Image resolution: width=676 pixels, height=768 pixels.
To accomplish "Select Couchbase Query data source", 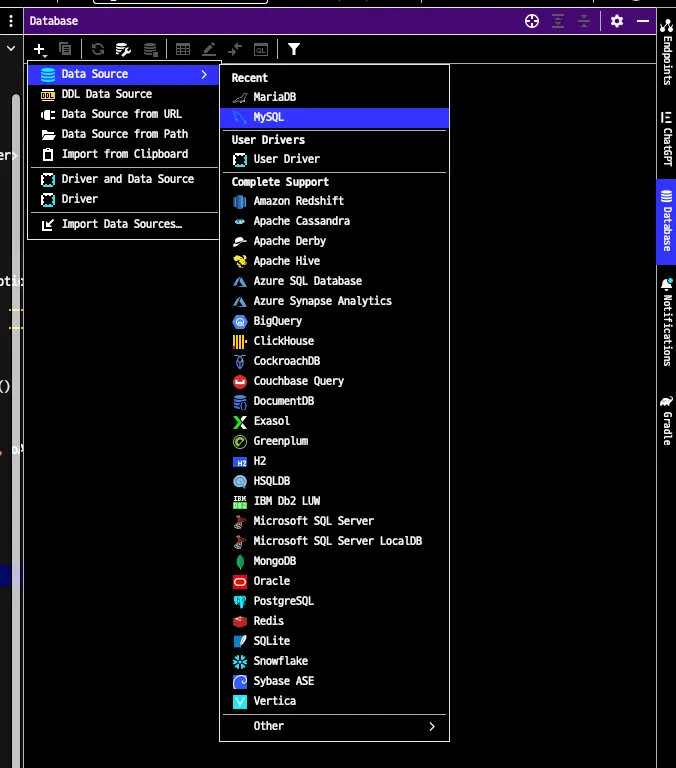I will pyautogui.click(x=334, y=381).
